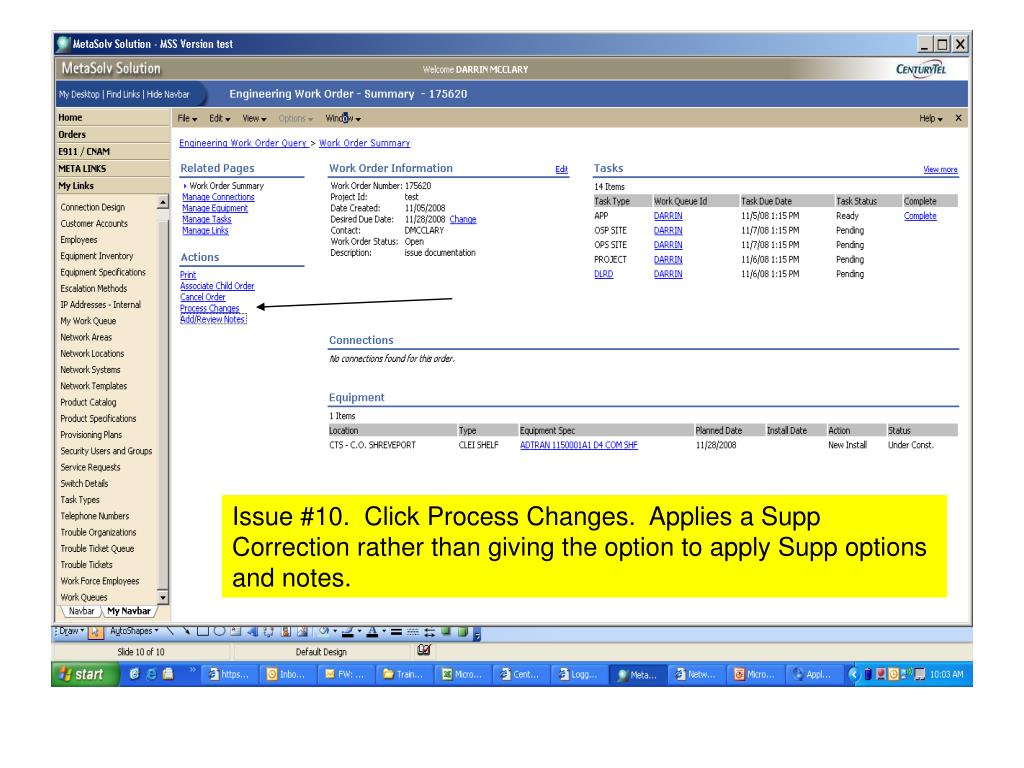Click the Windows start button

tap(85, 674)
